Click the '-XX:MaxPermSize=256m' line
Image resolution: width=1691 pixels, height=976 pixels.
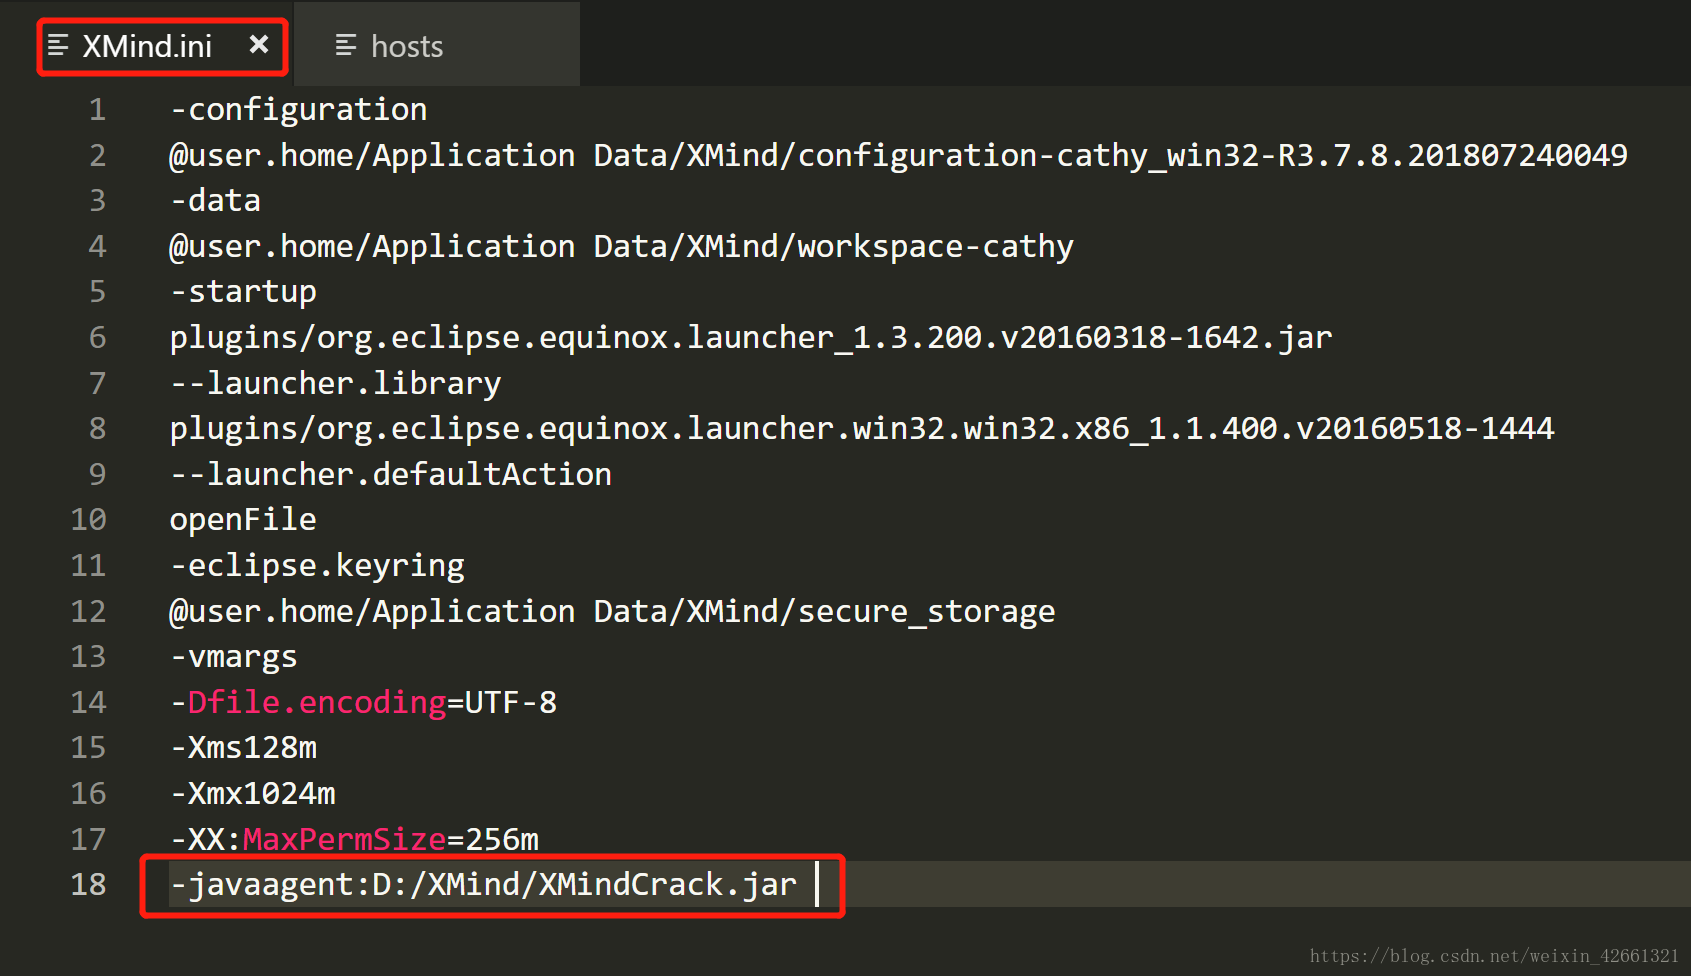coord(354,838)
